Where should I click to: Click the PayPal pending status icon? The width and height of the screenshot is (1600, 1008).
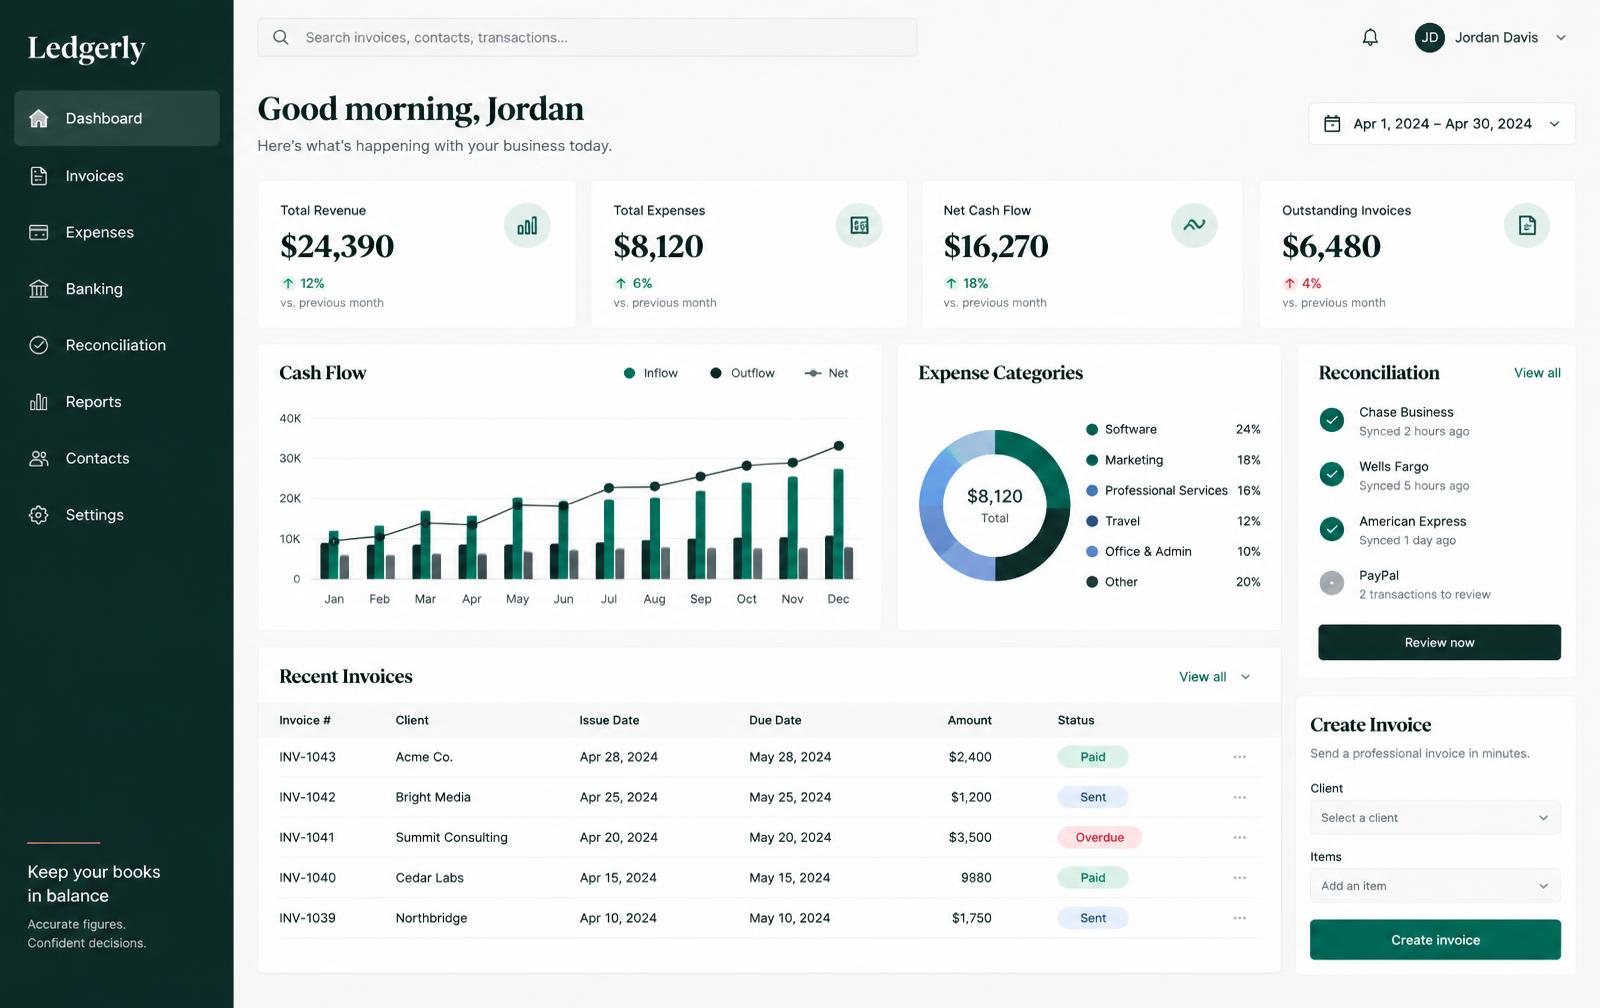1332,583
